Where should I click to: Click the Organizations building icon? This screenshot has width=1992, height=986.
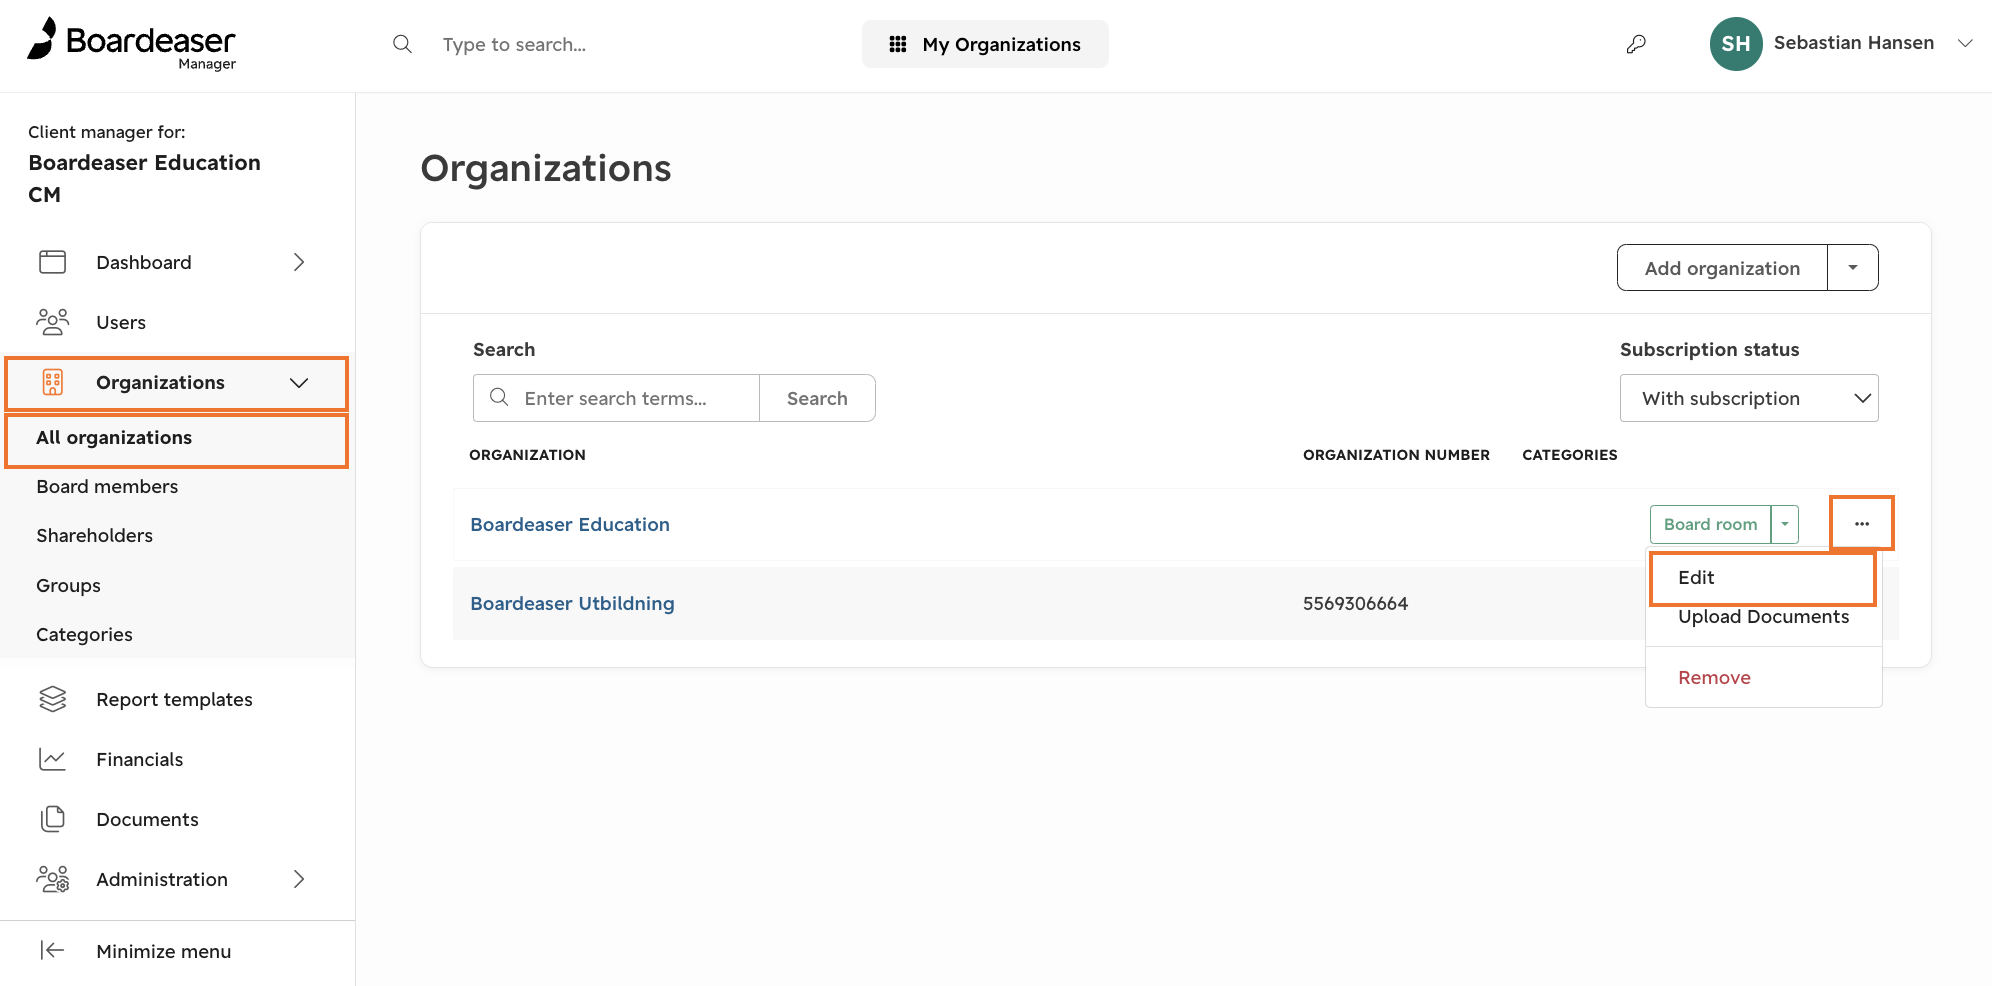click(x=53, y=382)
